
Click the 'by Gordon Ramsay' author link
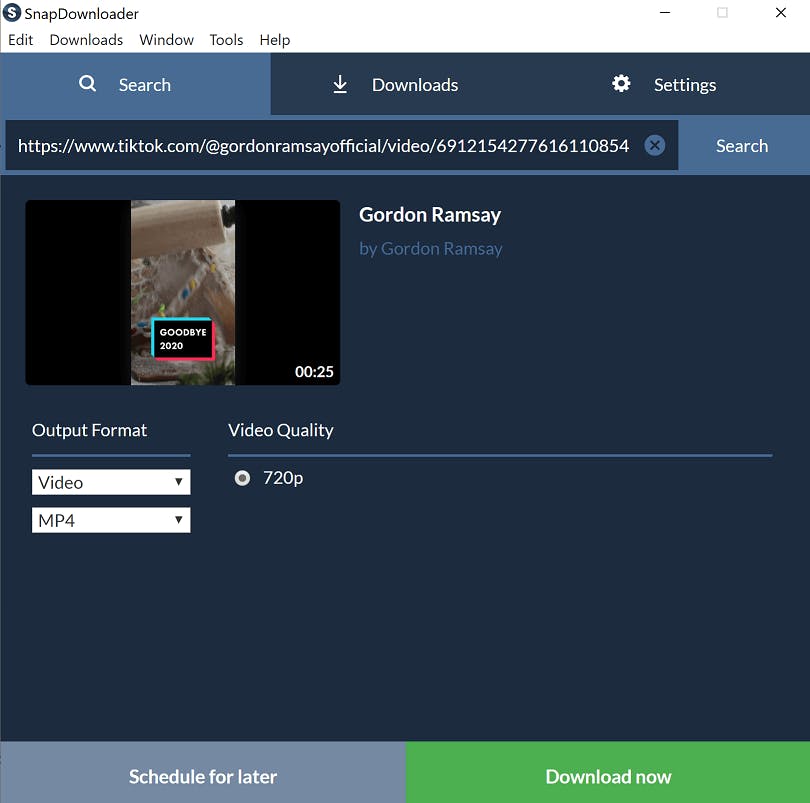click(430, 249)
